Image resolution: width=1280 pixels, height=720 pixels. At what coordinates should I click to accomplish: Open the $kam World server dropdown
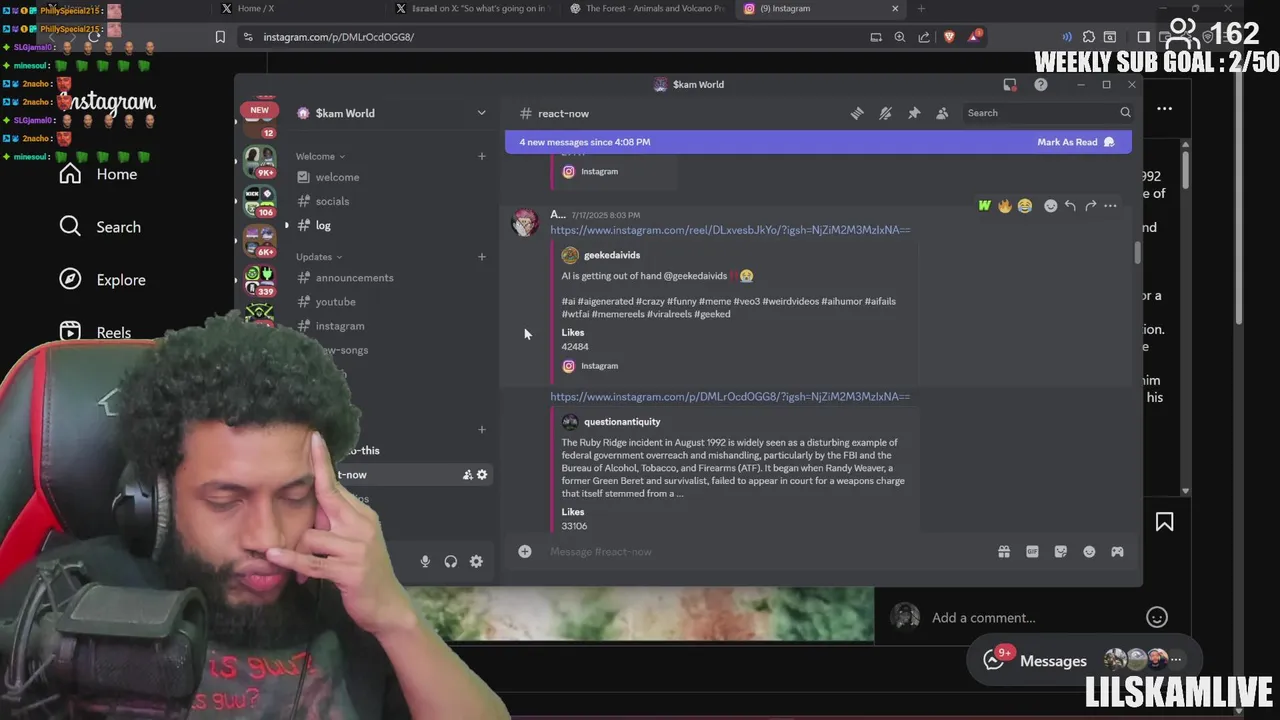tap(392, 113)
